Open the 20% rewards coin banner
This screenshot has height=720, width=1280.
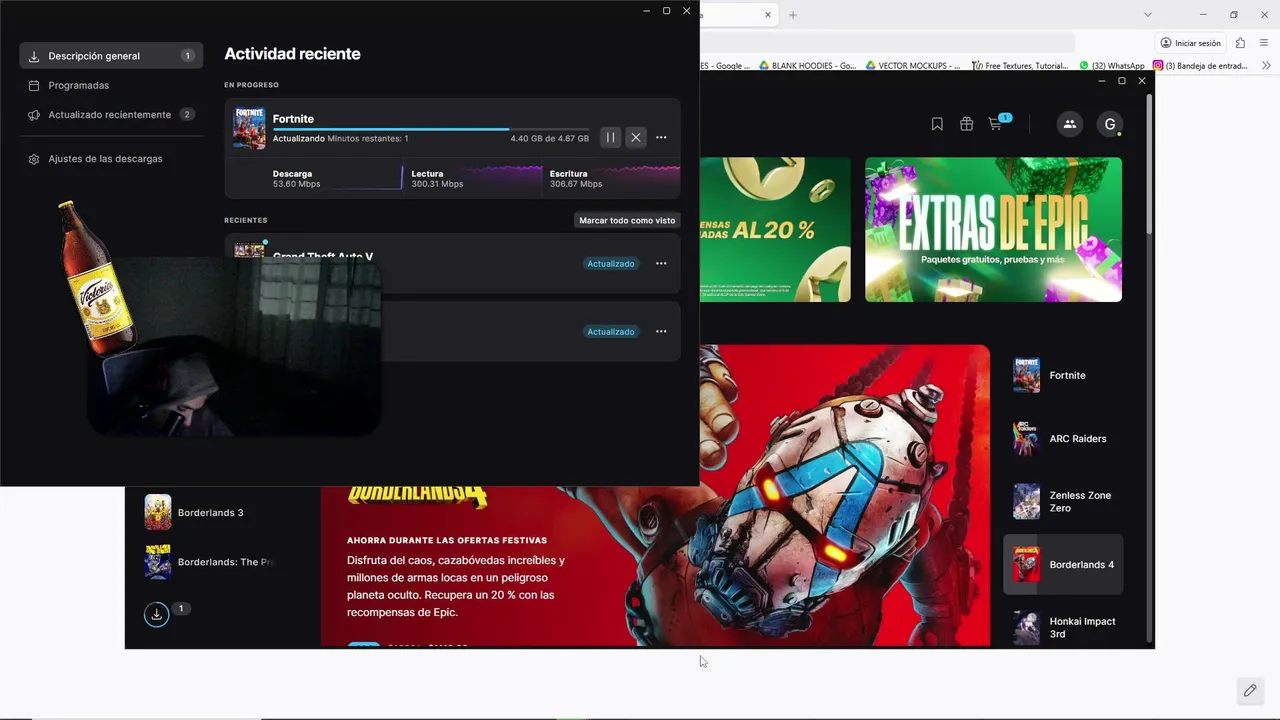coord(775,229)
